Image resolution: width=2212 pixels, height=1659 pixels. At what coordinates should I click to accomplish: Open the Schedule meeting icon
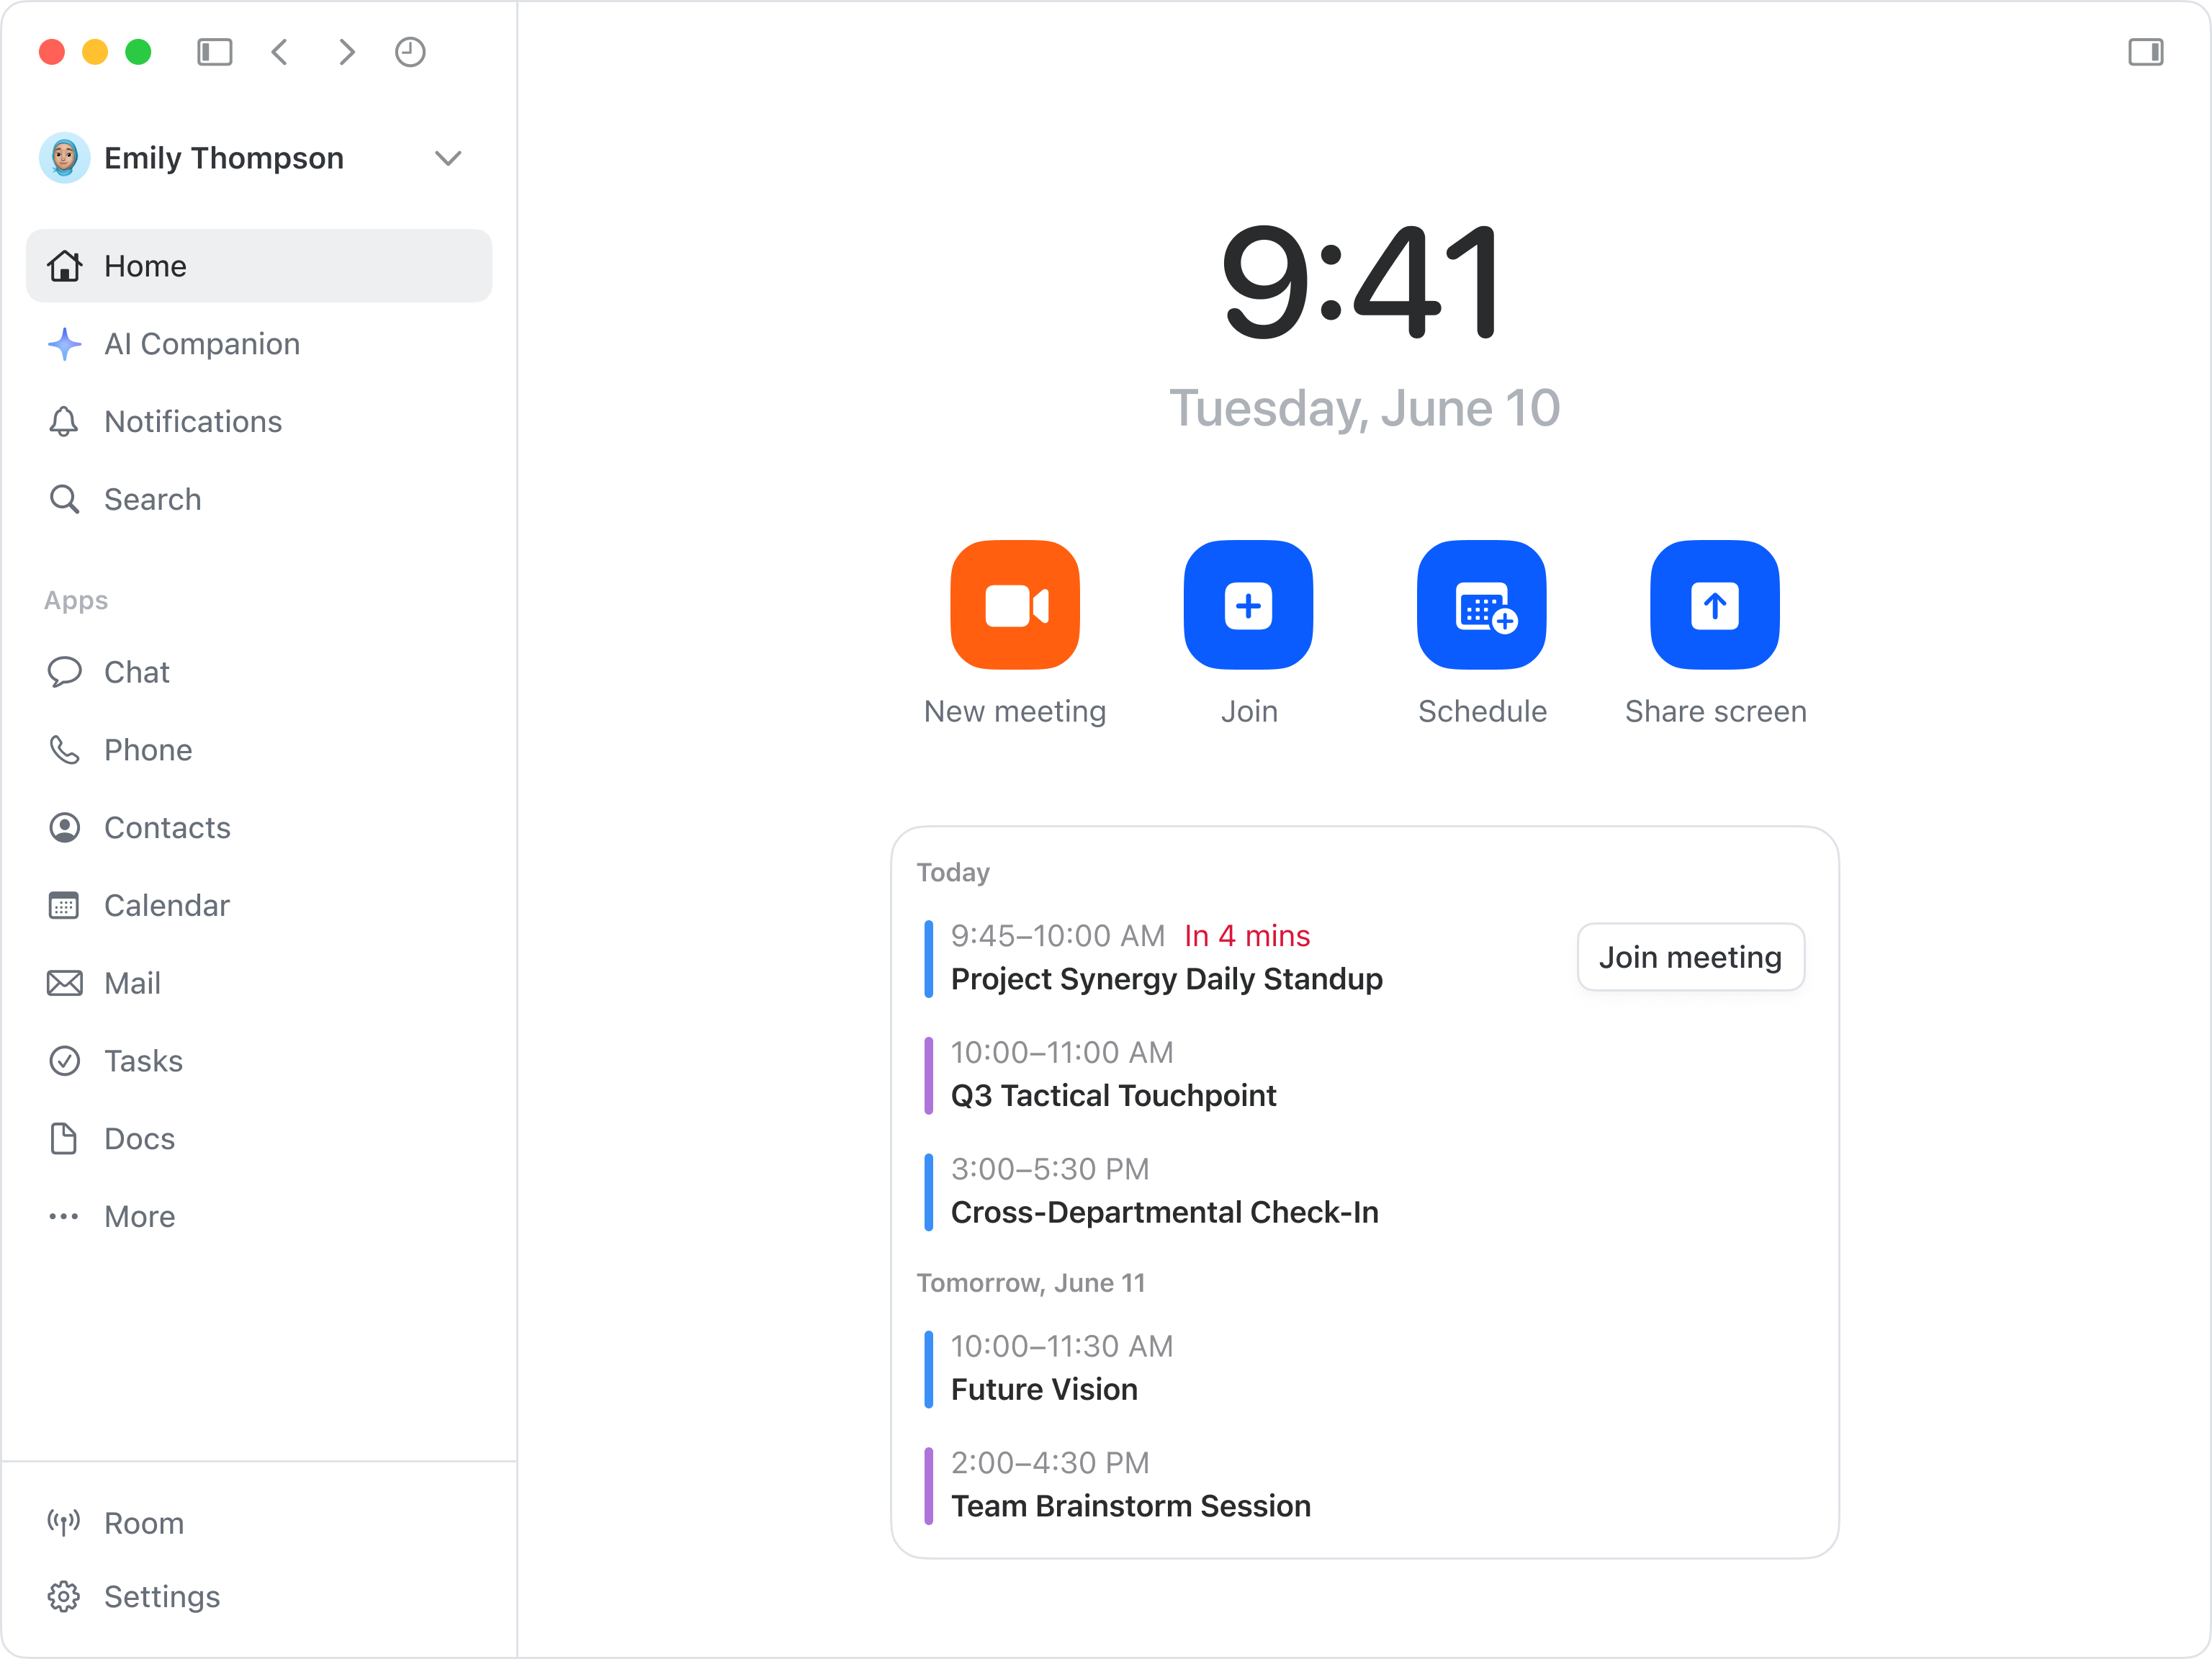point(1482,604)
